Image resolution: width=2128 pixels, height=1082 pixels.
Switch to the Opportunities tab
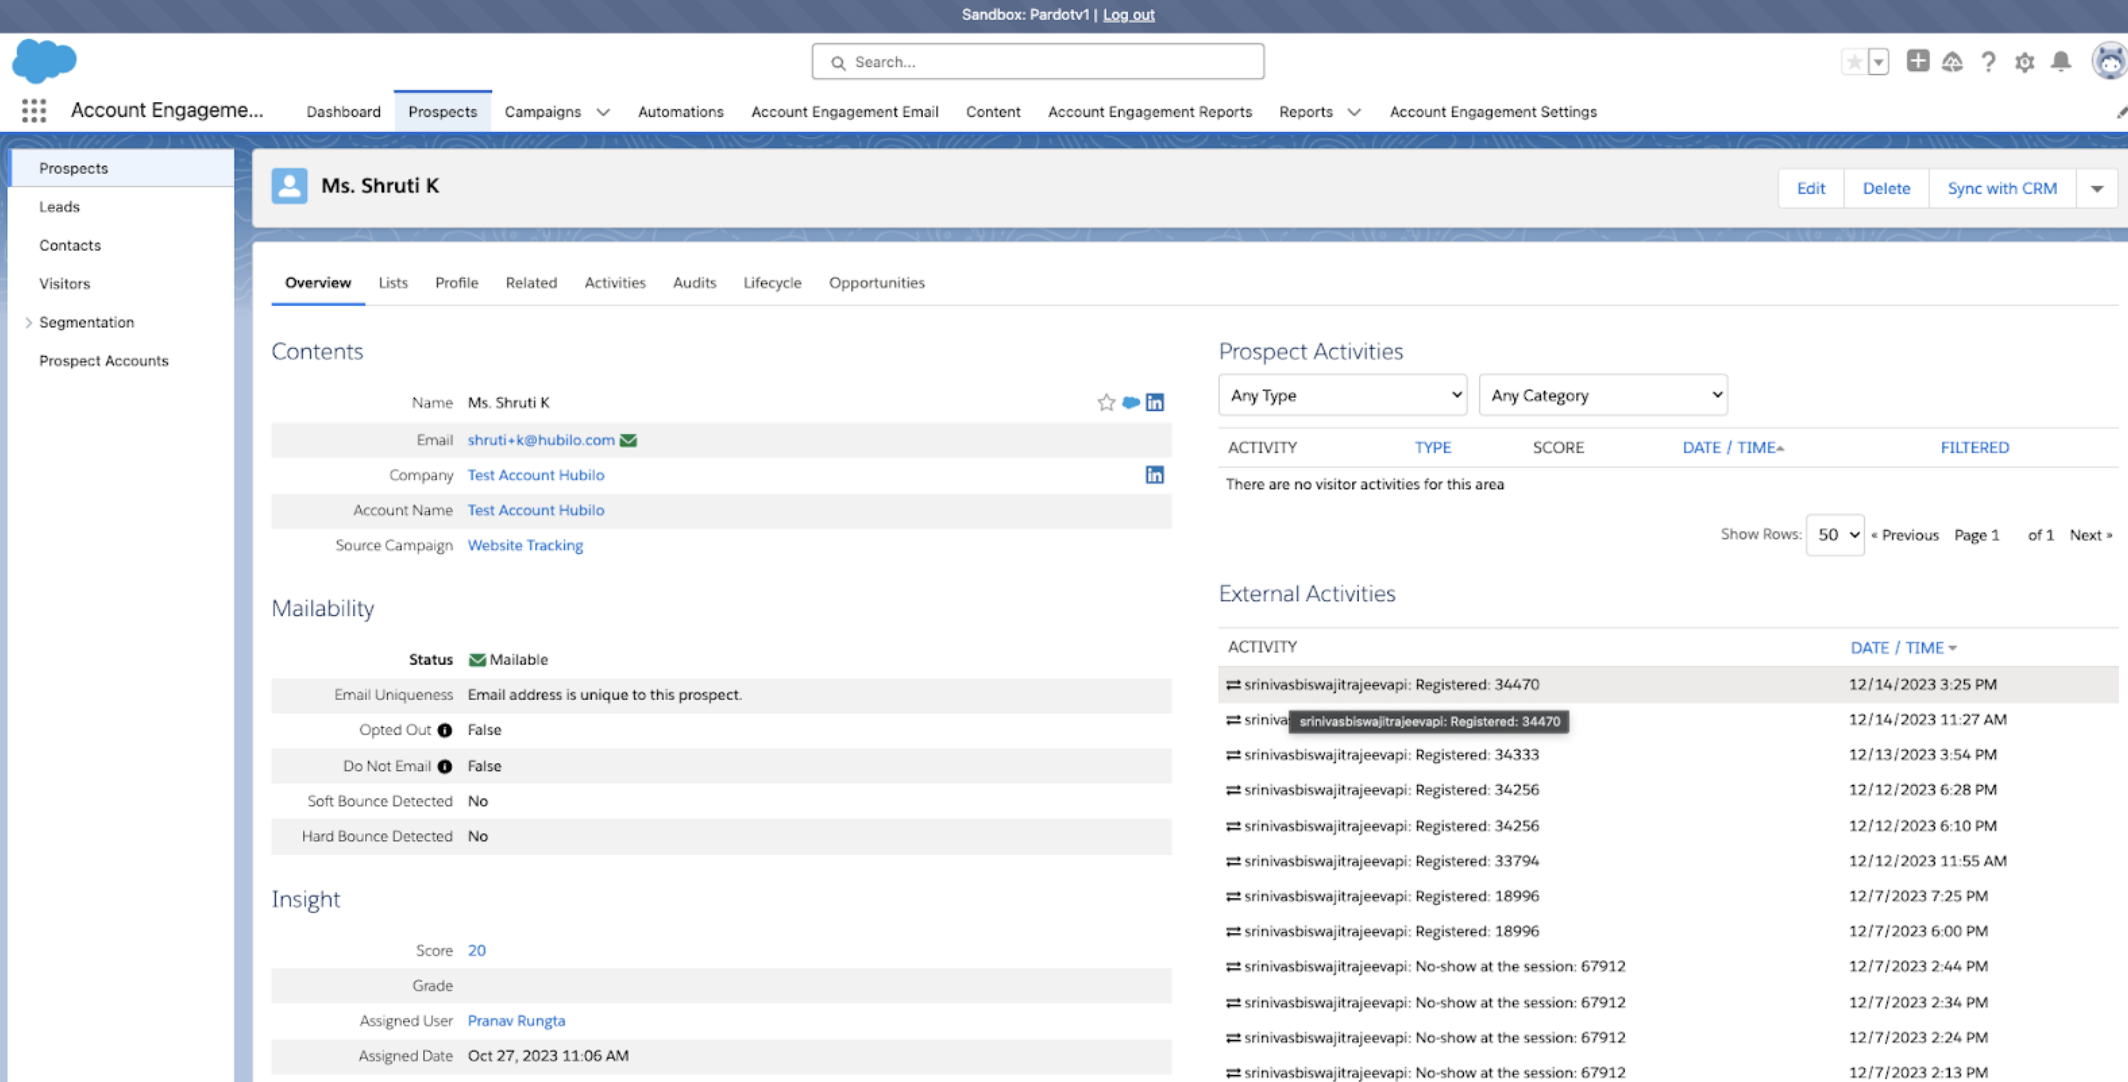click(x=876, y=283)
